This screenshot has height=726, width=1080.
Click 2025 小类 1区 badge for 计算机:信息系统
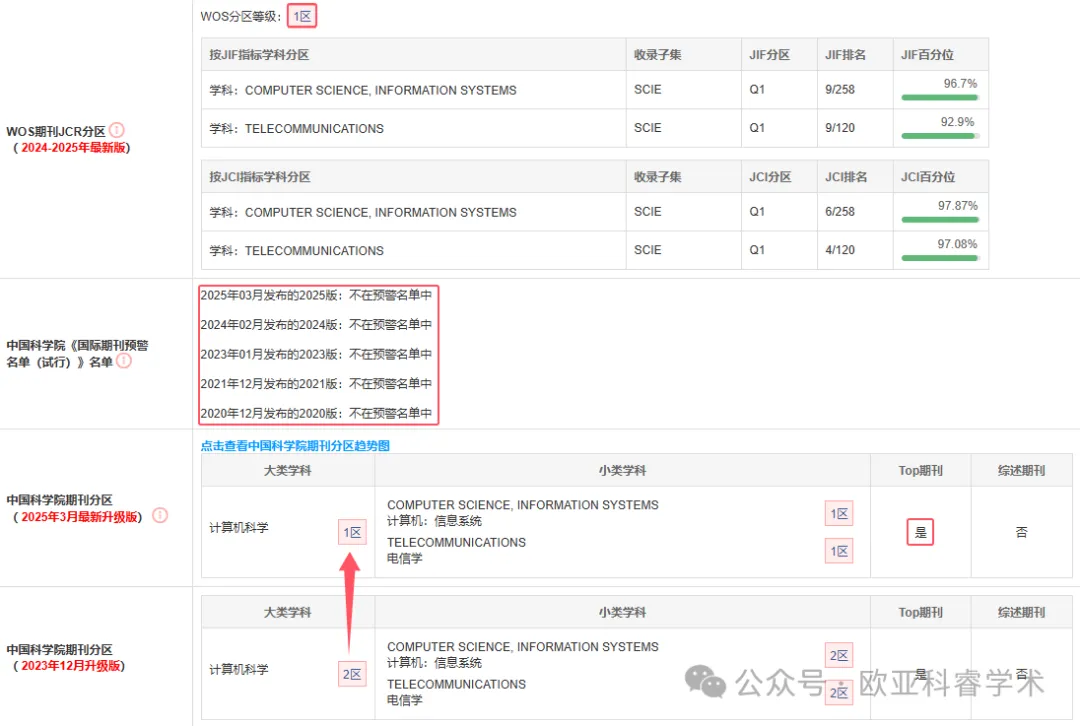pos(839,514)
